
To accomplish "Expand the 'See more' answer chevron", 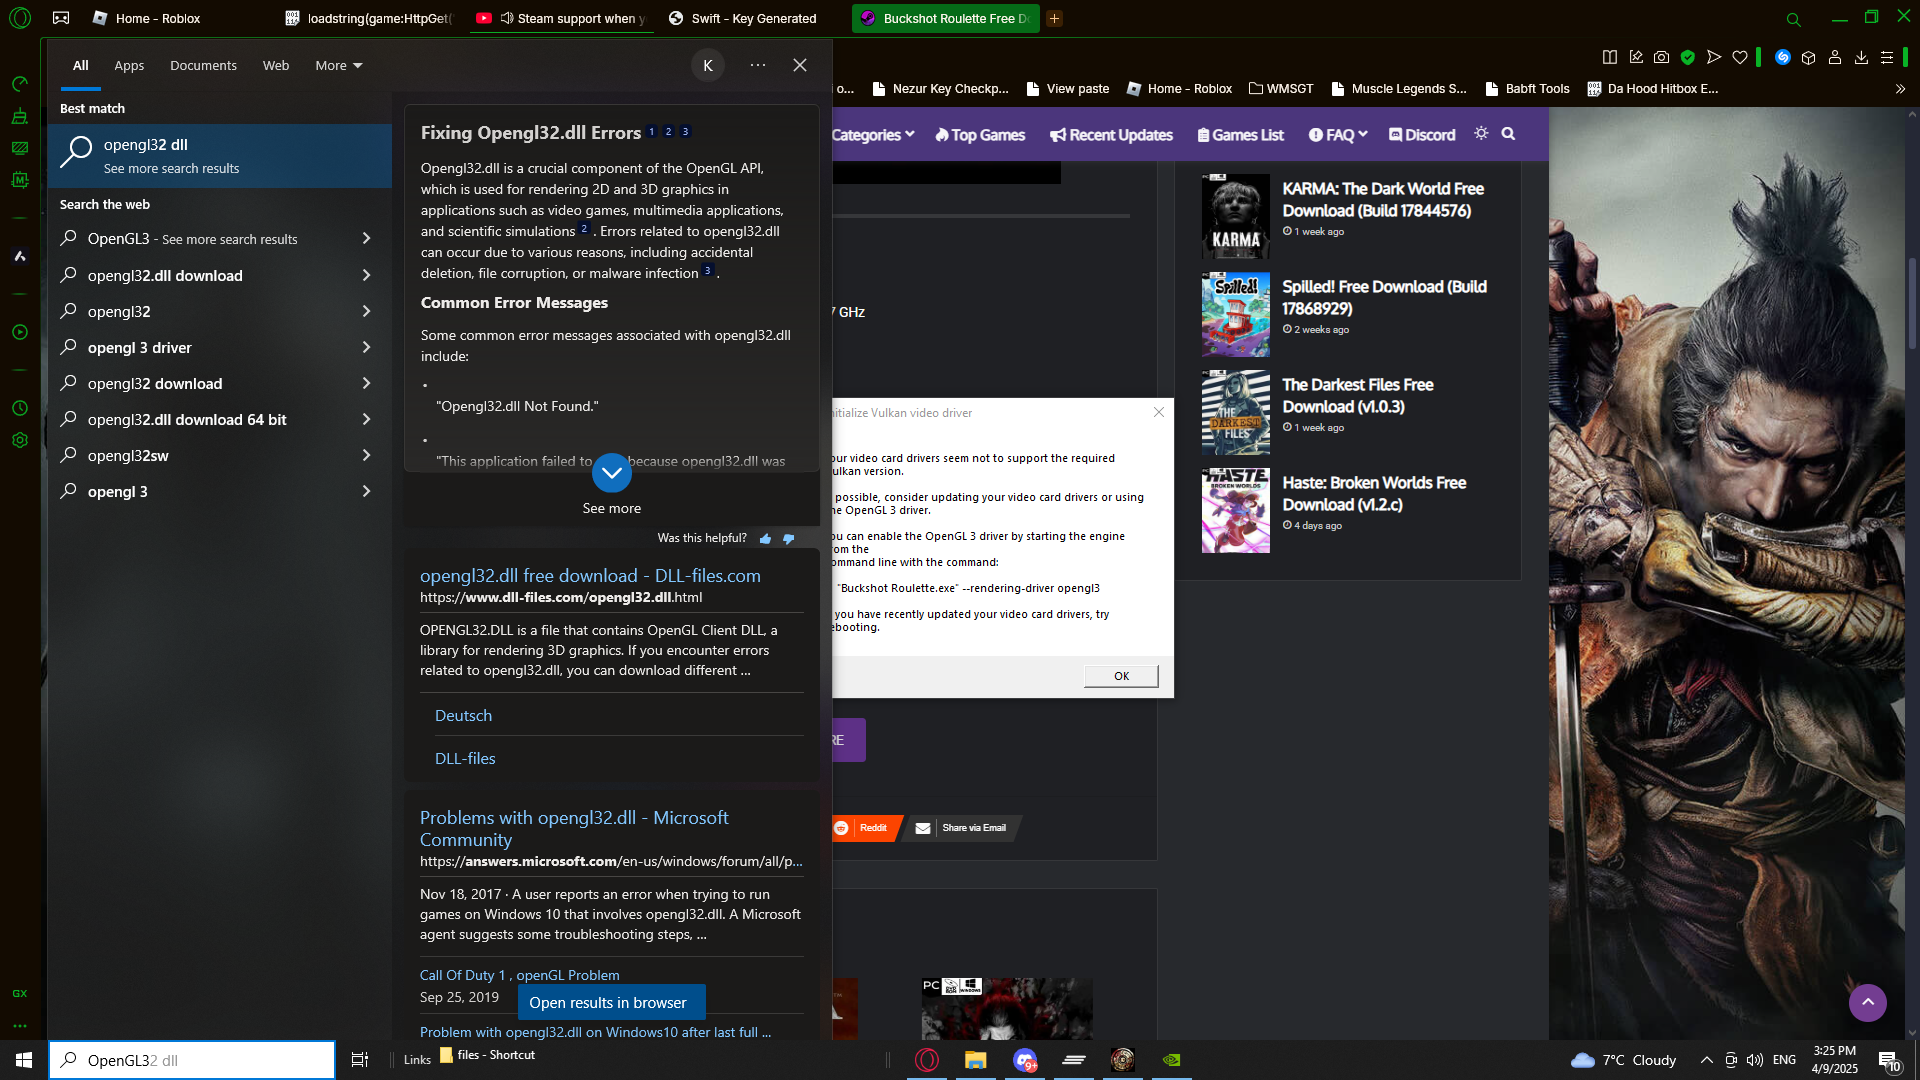I will 612,473.
